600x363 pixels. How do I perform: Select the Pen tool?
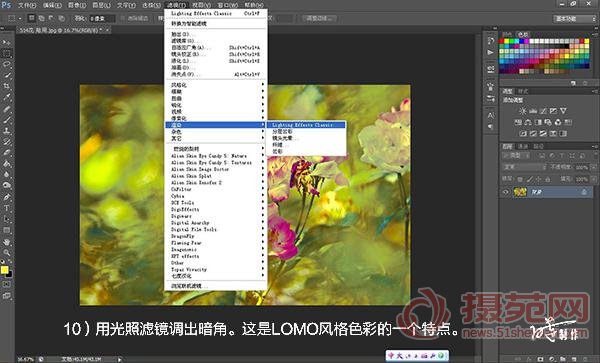[7, 197]
